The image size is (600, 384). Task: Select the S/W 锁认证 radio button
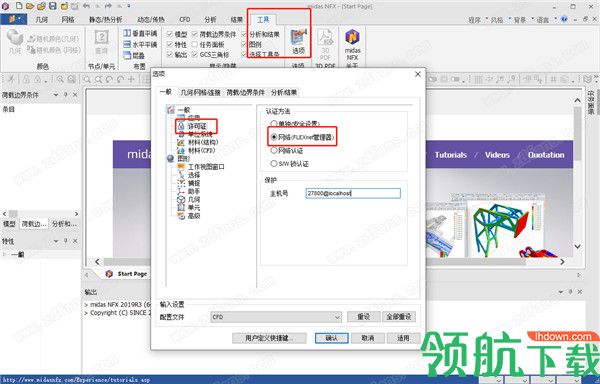point(274,164)
